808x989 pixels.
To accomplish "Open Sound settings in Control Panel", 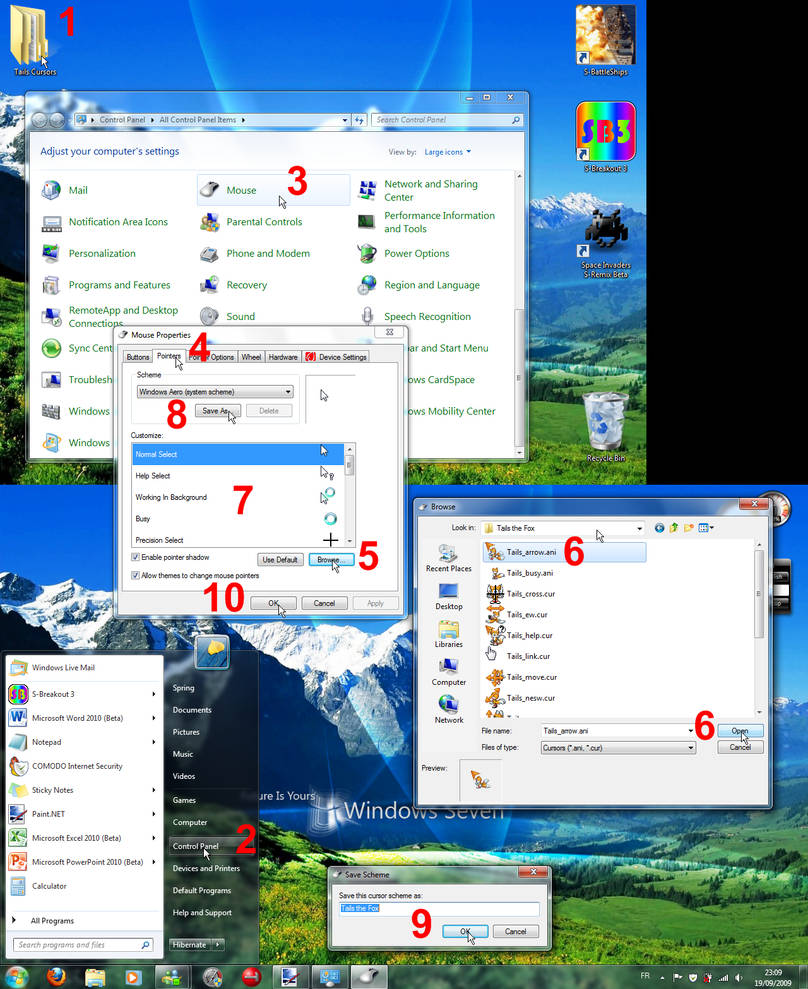I will tap(228, 316).
